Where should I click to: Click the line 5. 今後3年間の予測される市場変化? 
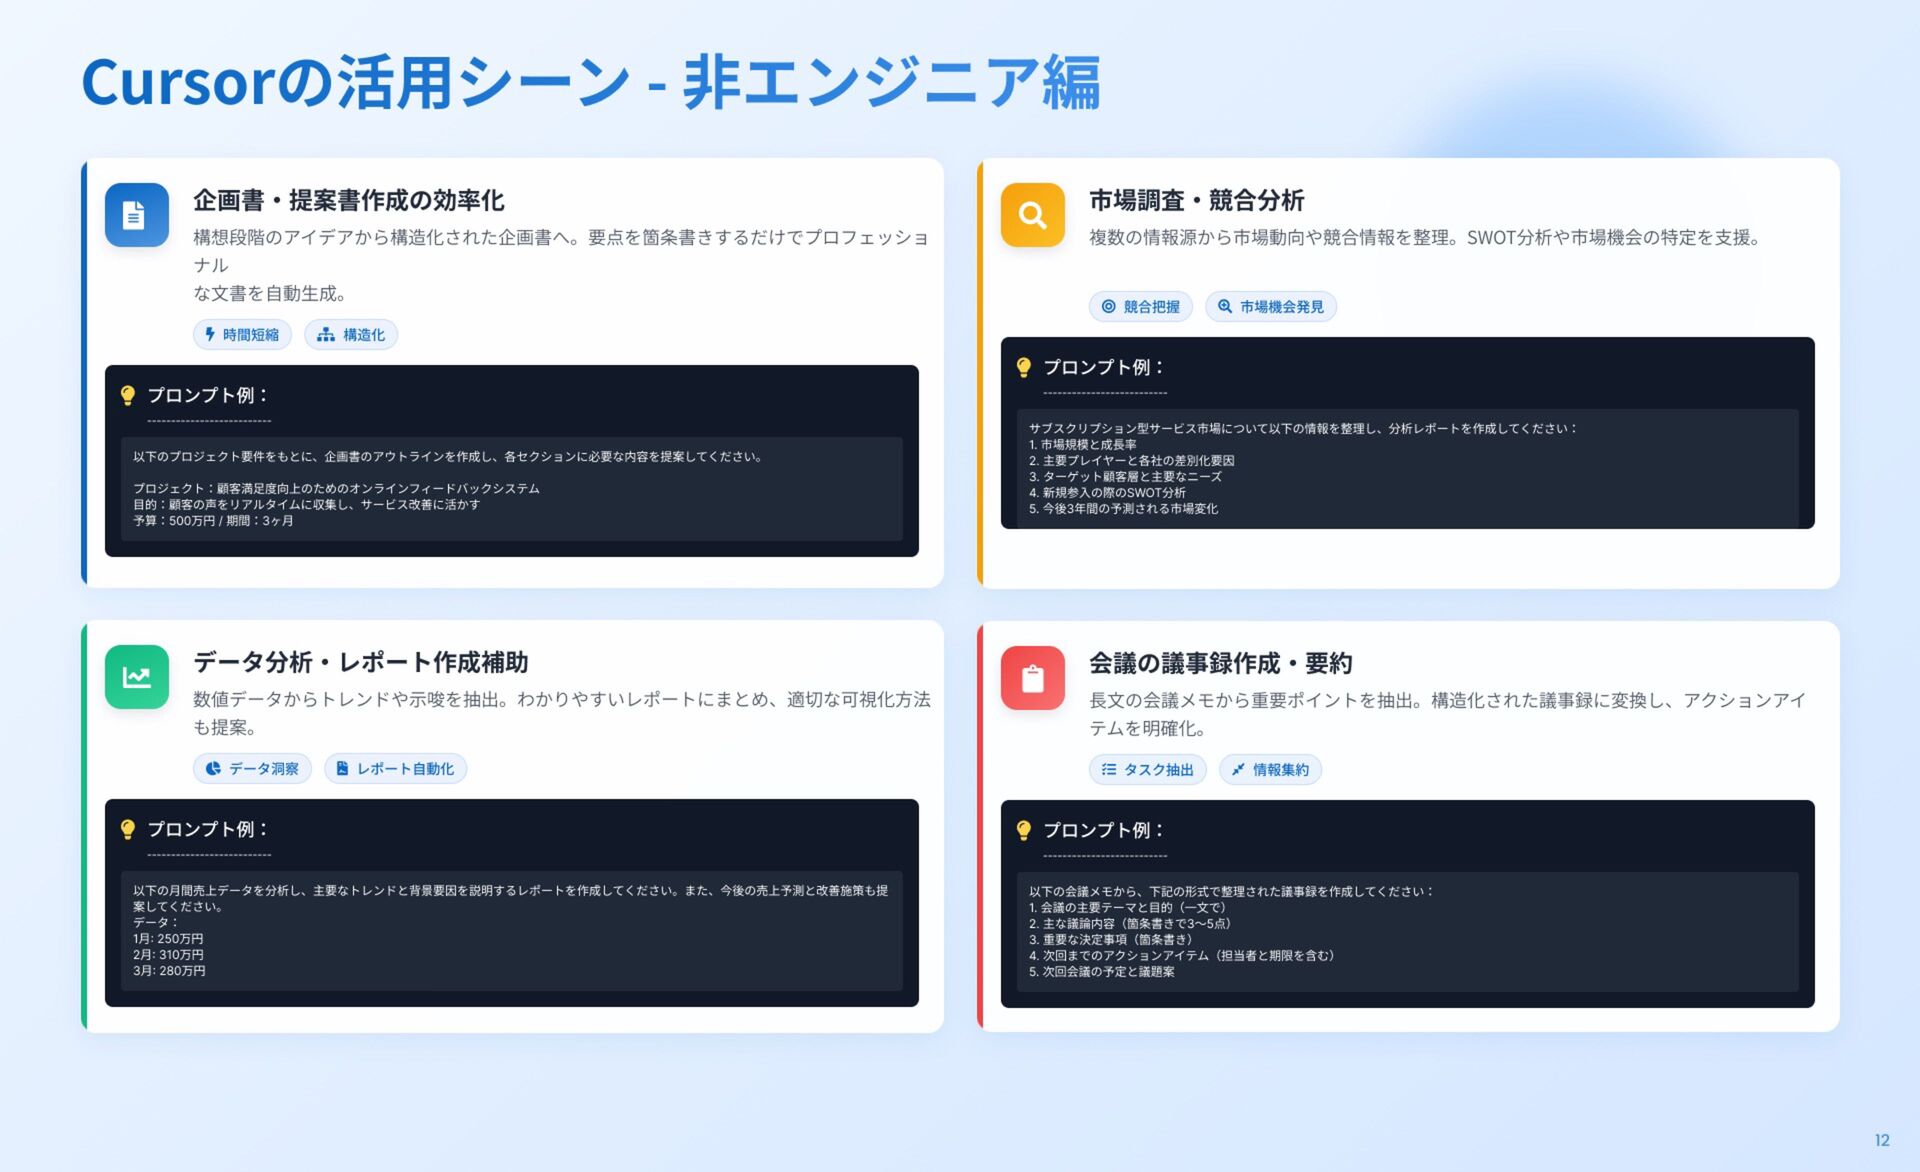(1123, 509)
